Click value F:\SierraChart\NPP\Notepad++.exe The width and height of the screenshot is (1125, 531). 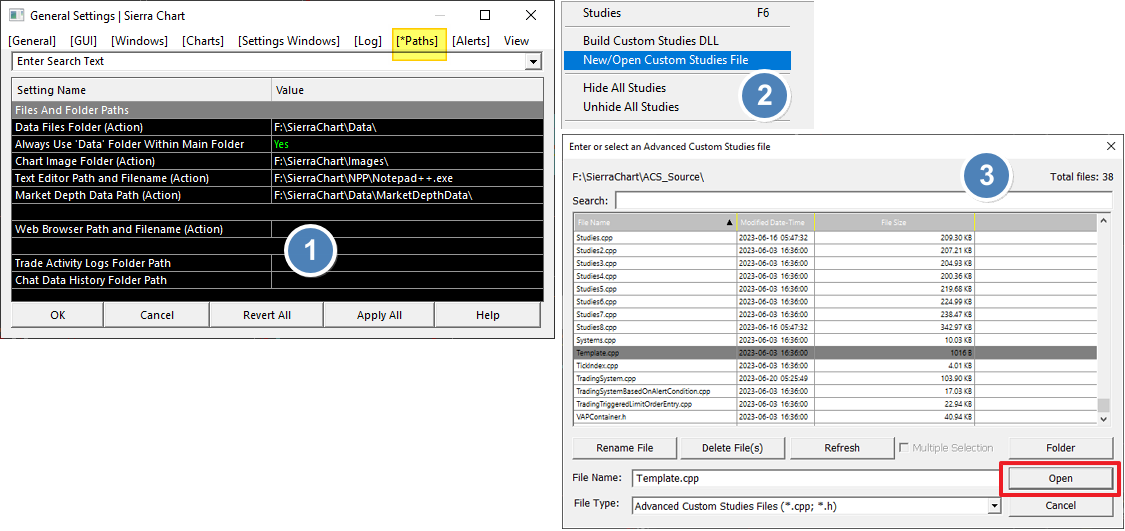point(363,178)
